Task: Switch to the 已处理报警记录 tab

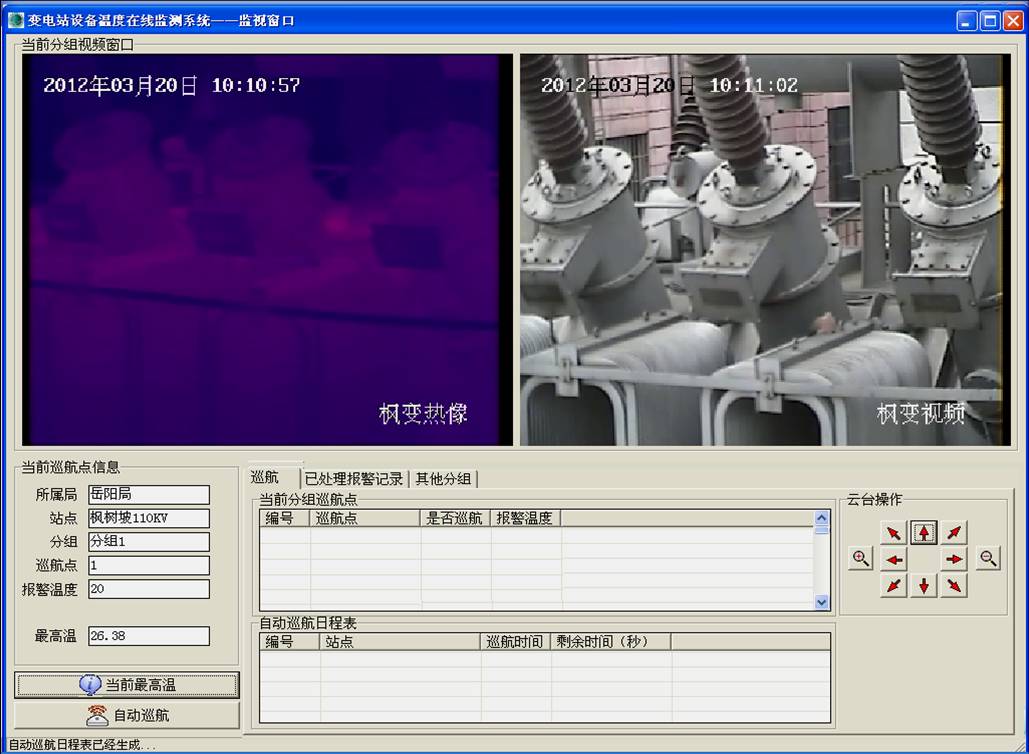Action: pos(354,479)
